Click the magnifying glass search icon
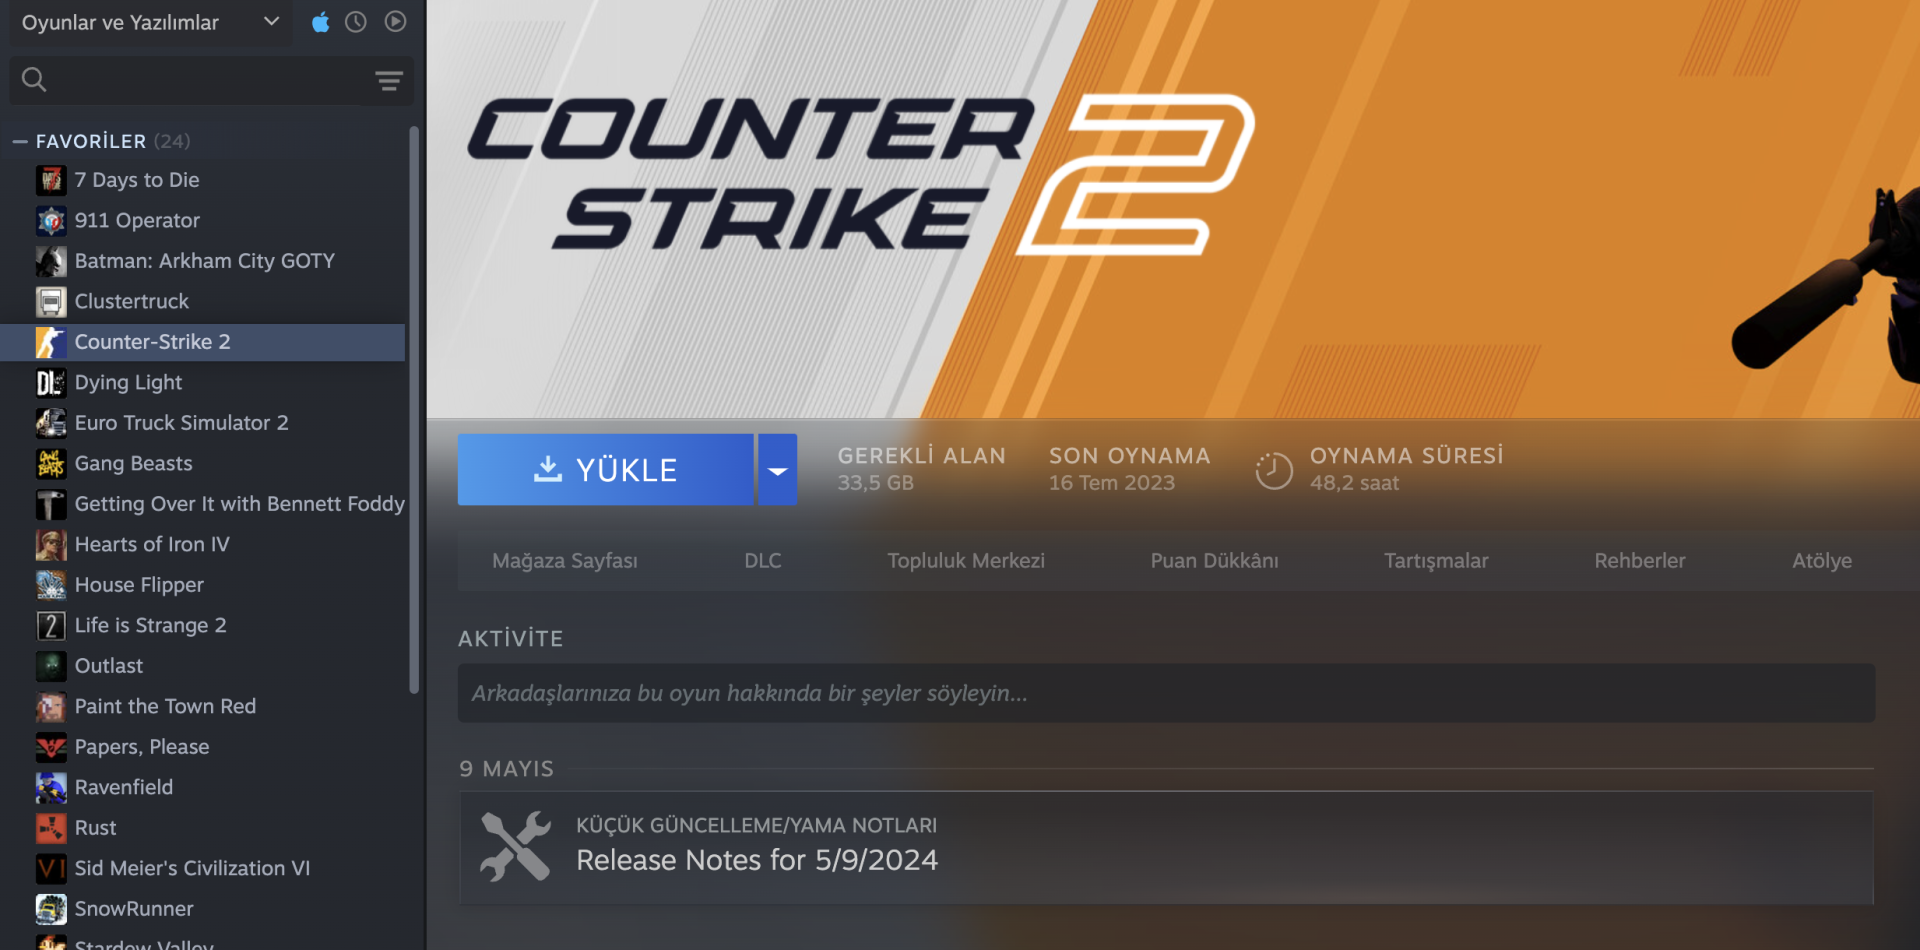This screenshot has width=1920, height=950. pyautogui.click(x=34, y=80)
